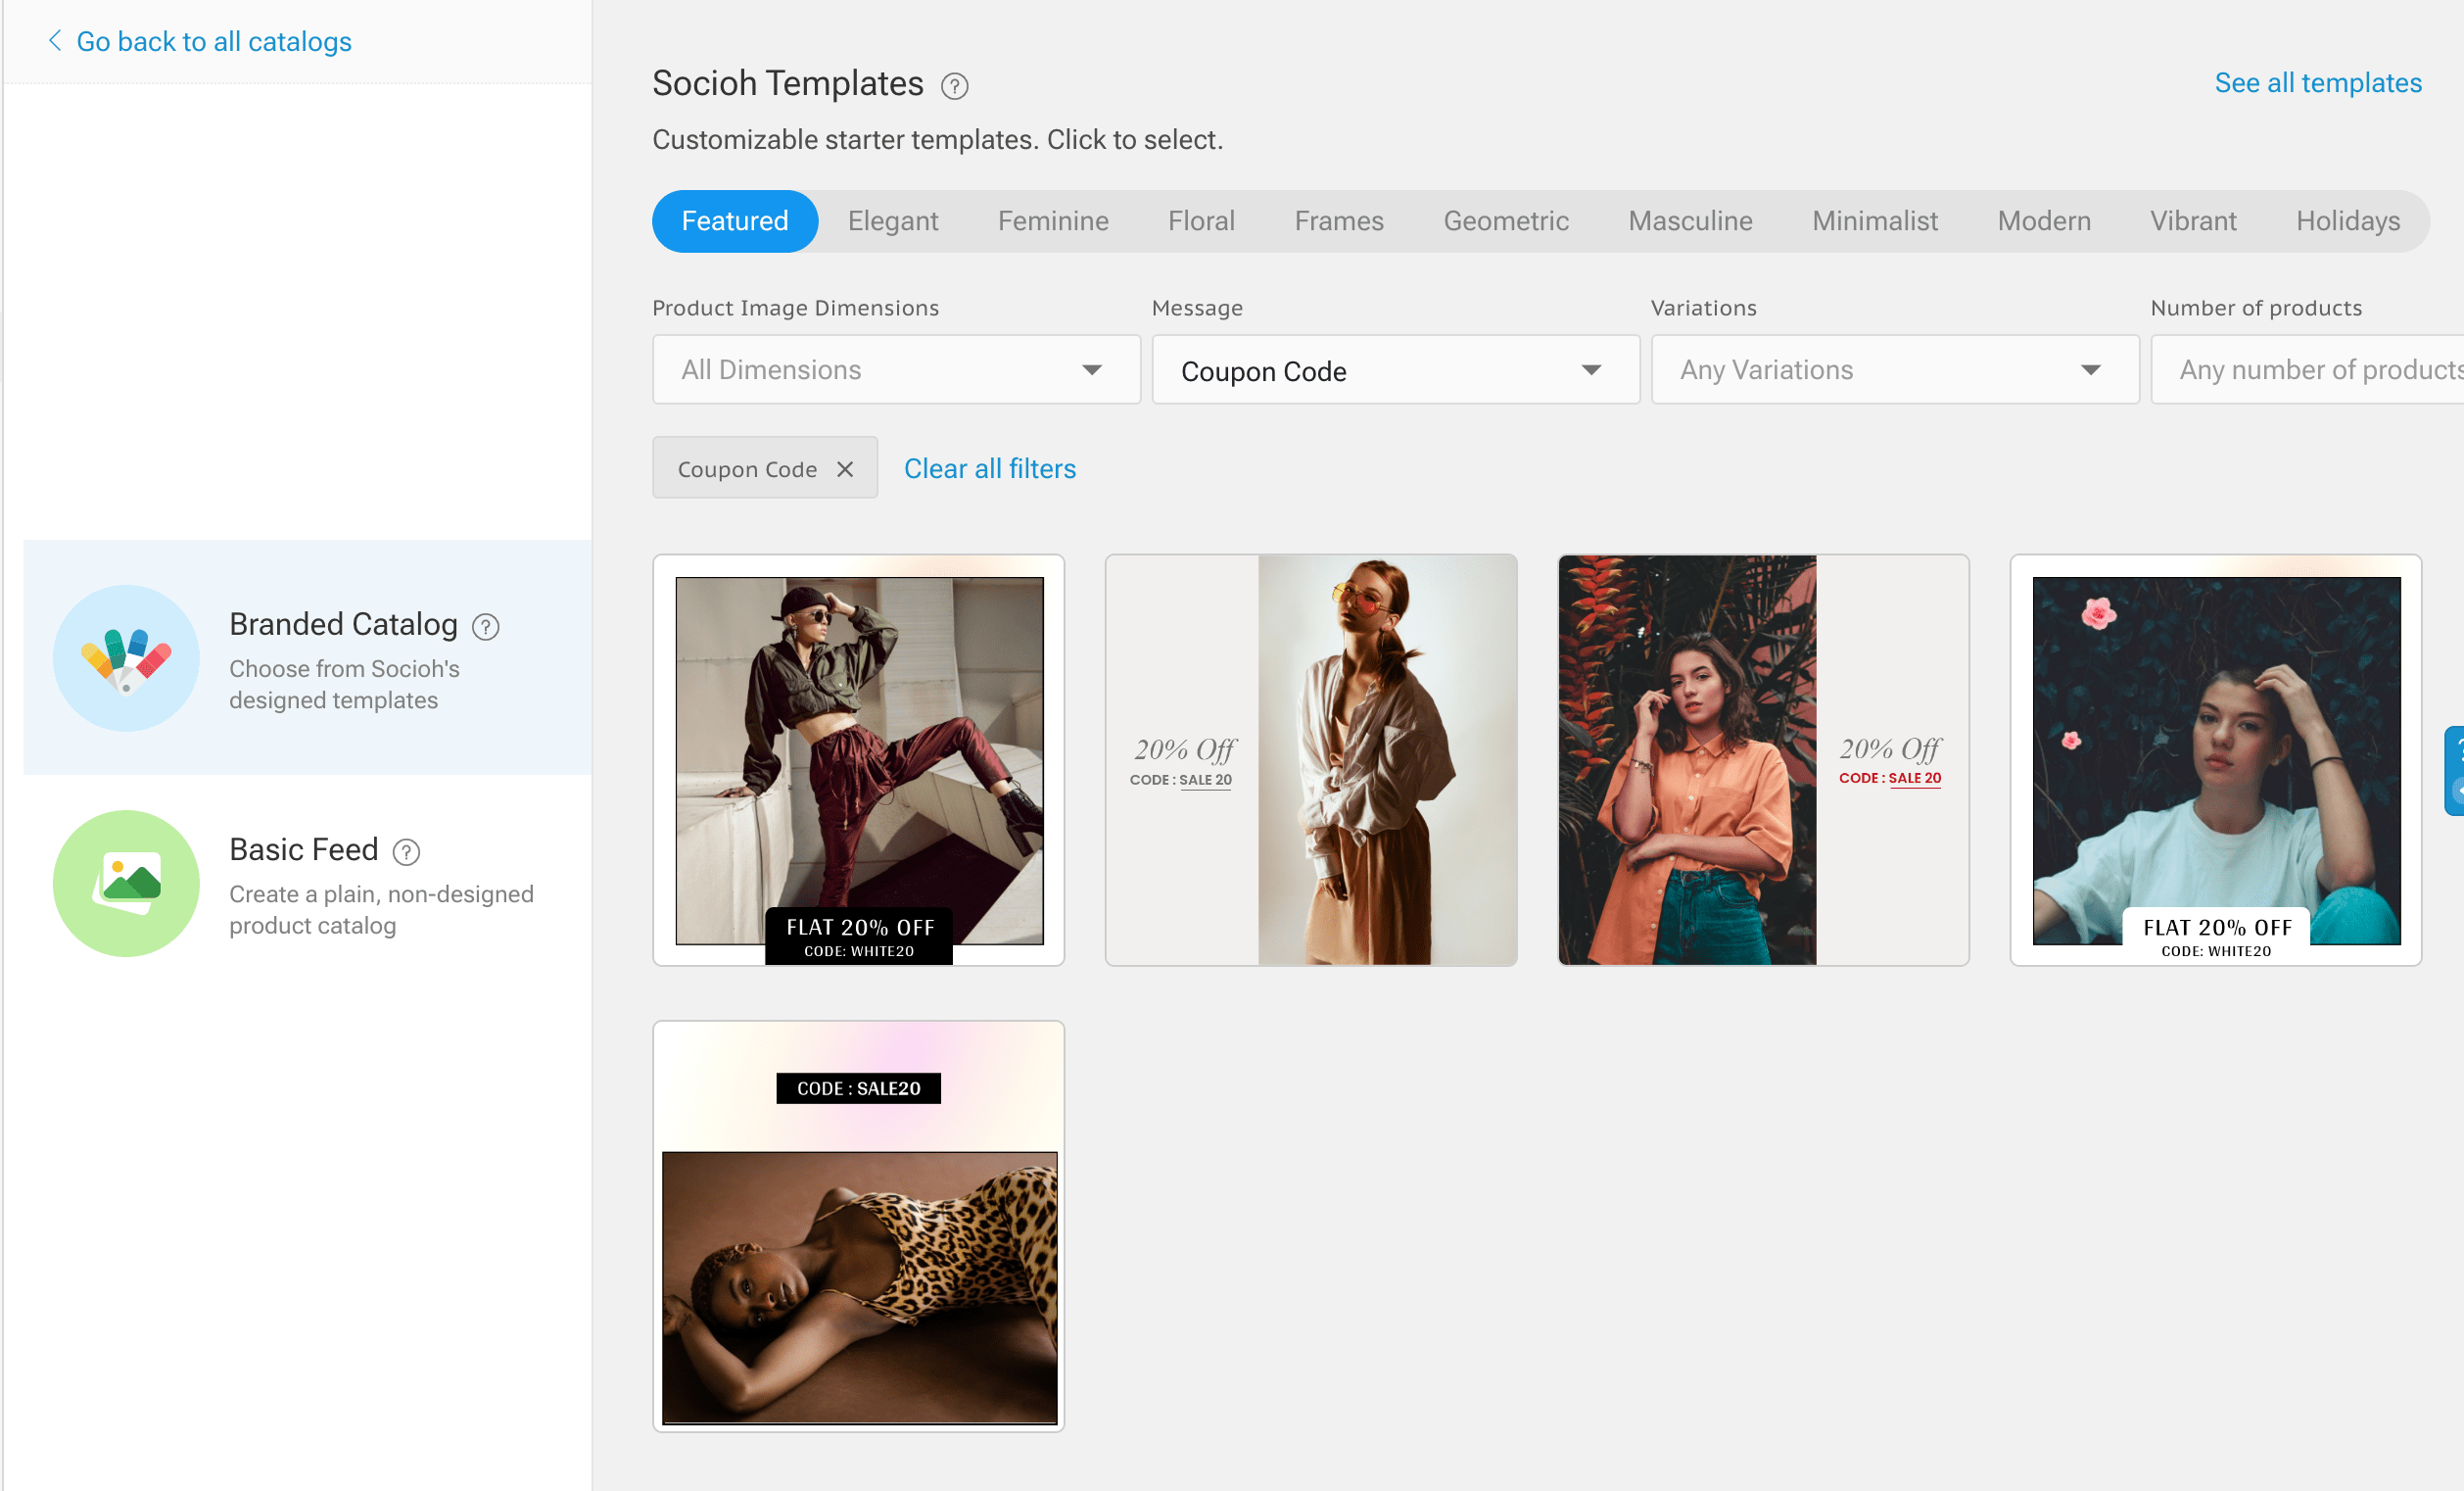Open the Message dropdown showing Coupon Code

click(x=1394, y=369)
